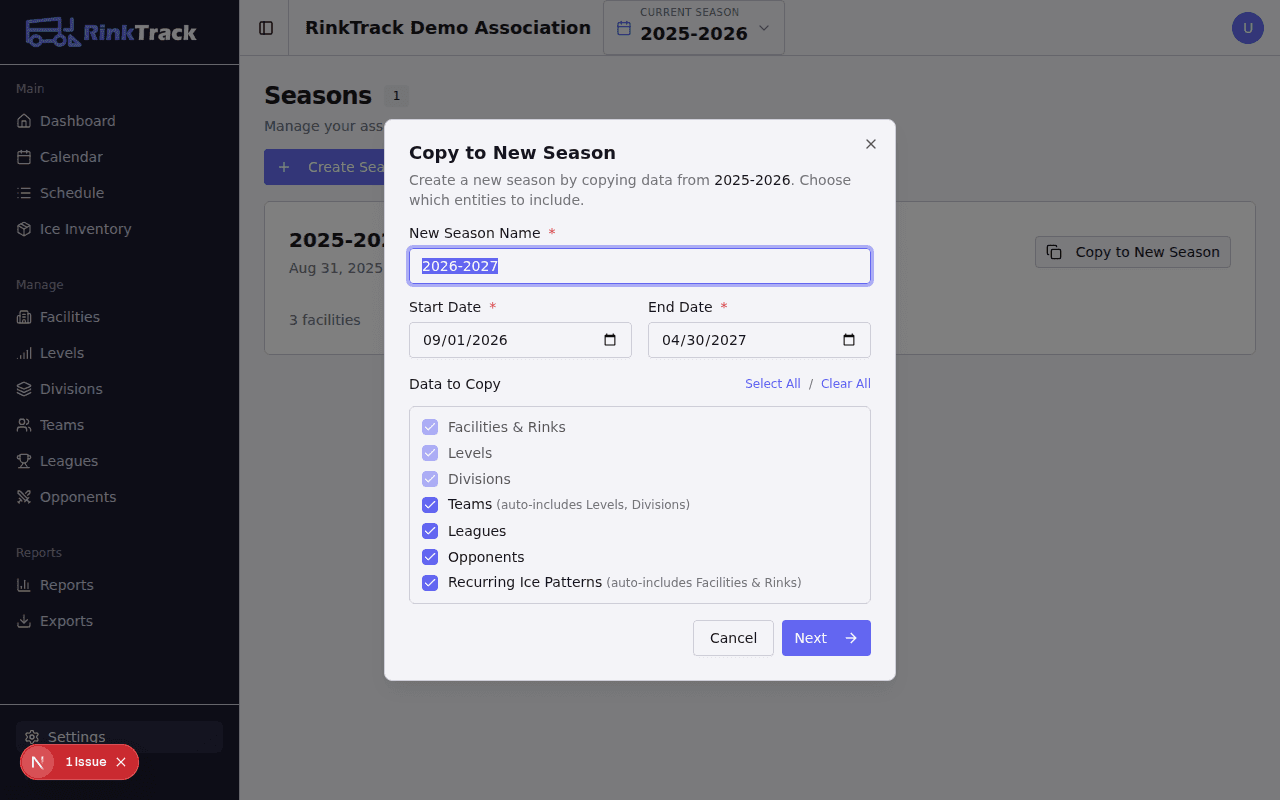Click the Facilities building icon
The width and height of the screenshot is (1280, 800).
(x=24, y=317)
